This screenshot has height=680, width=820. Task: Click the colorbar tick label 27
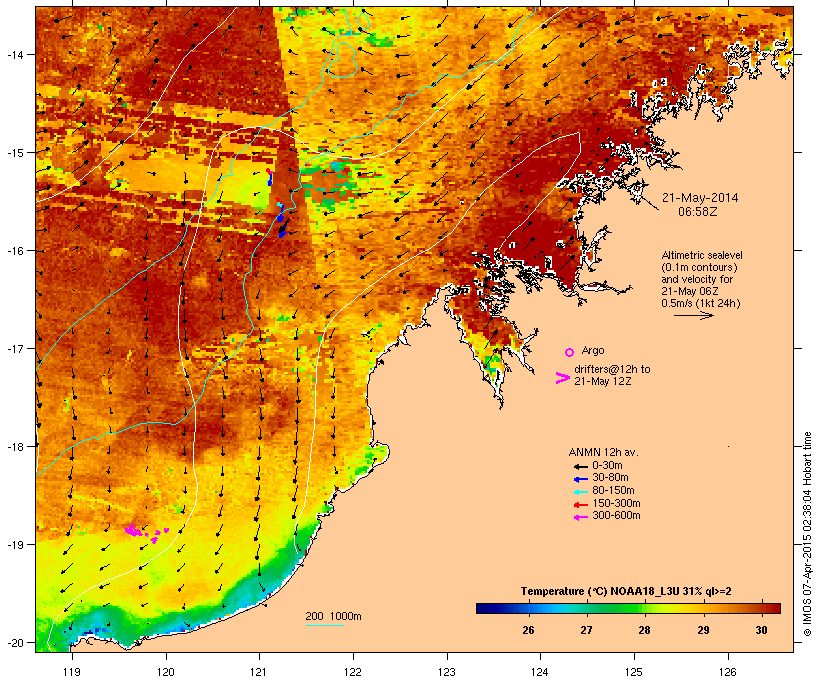[x=586, y=630]
